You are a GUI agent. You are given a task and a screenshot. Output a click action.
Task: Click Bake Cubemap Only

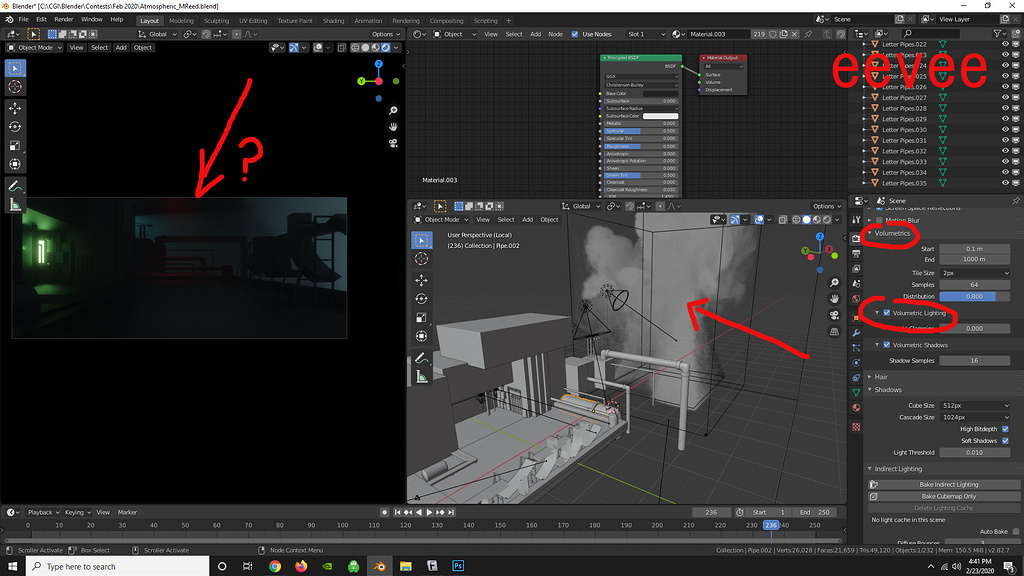pos(944,496)
